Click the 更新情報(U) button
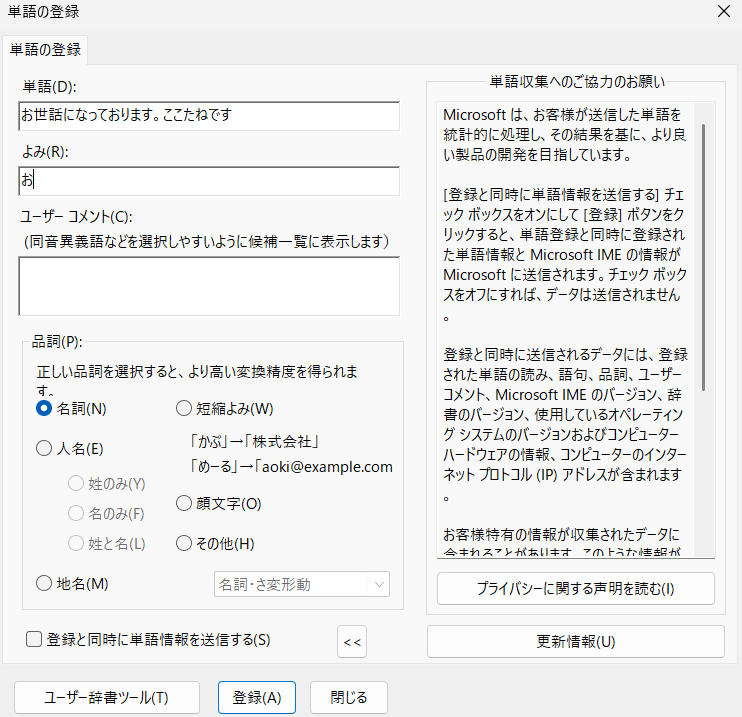742x717 pixels. [x=575, y=641]
